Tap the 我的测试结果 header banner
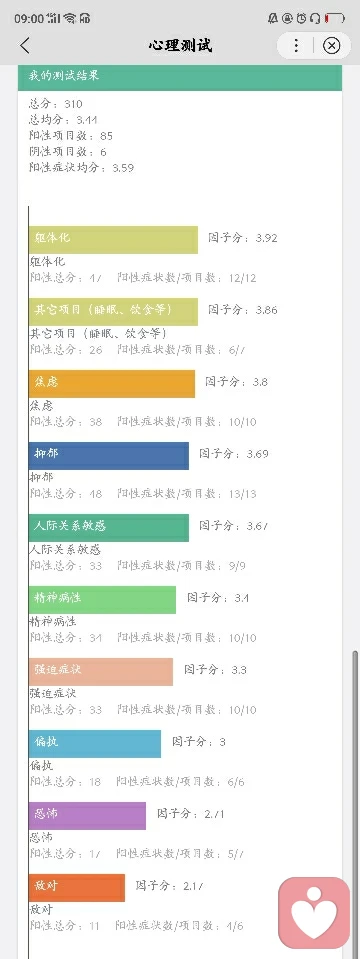 click(x=180, y=77)
